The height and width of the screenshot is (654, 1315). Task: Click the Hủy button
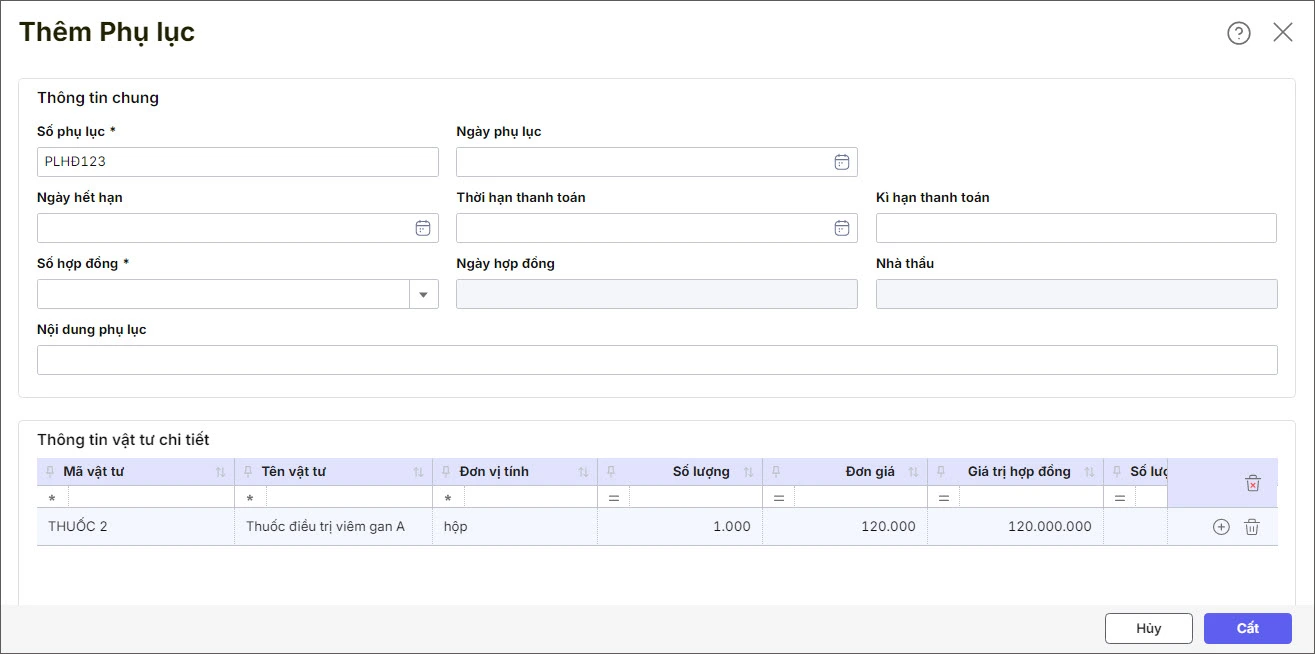pyautogui.click(x=1148, y=628)
